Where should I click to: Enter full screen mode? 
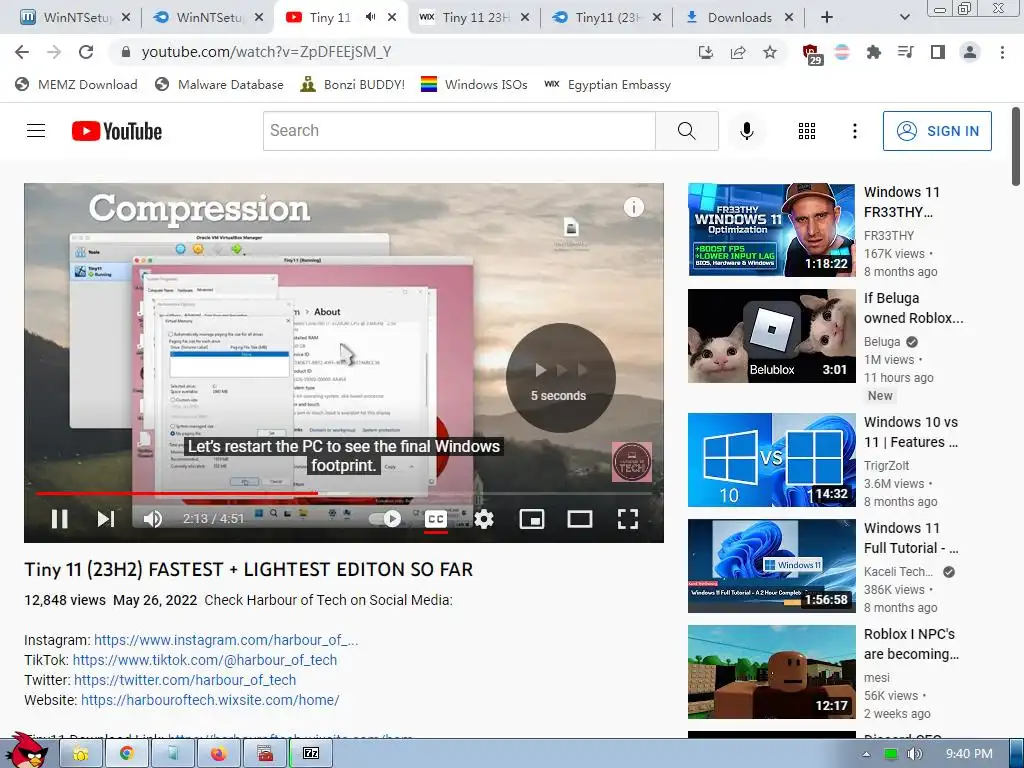click(628, 519)
